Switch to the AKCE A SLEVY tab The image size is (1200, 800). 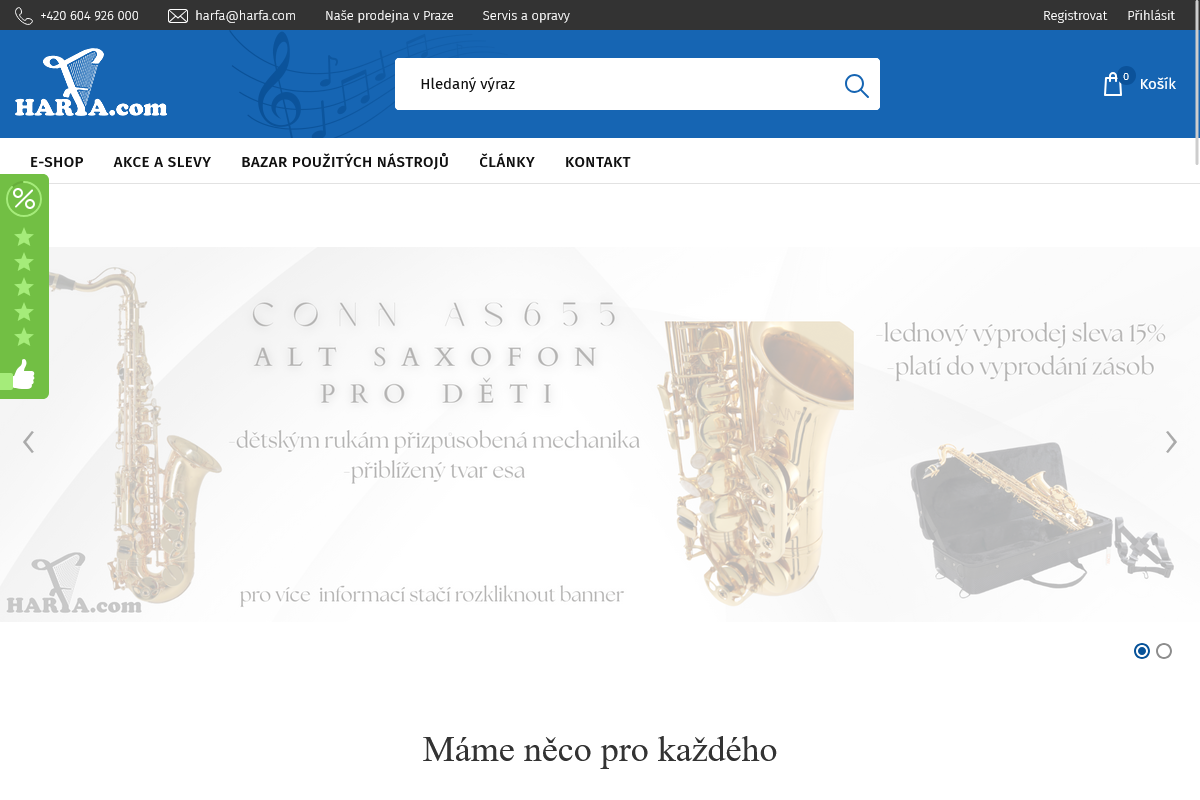(162, 161)
